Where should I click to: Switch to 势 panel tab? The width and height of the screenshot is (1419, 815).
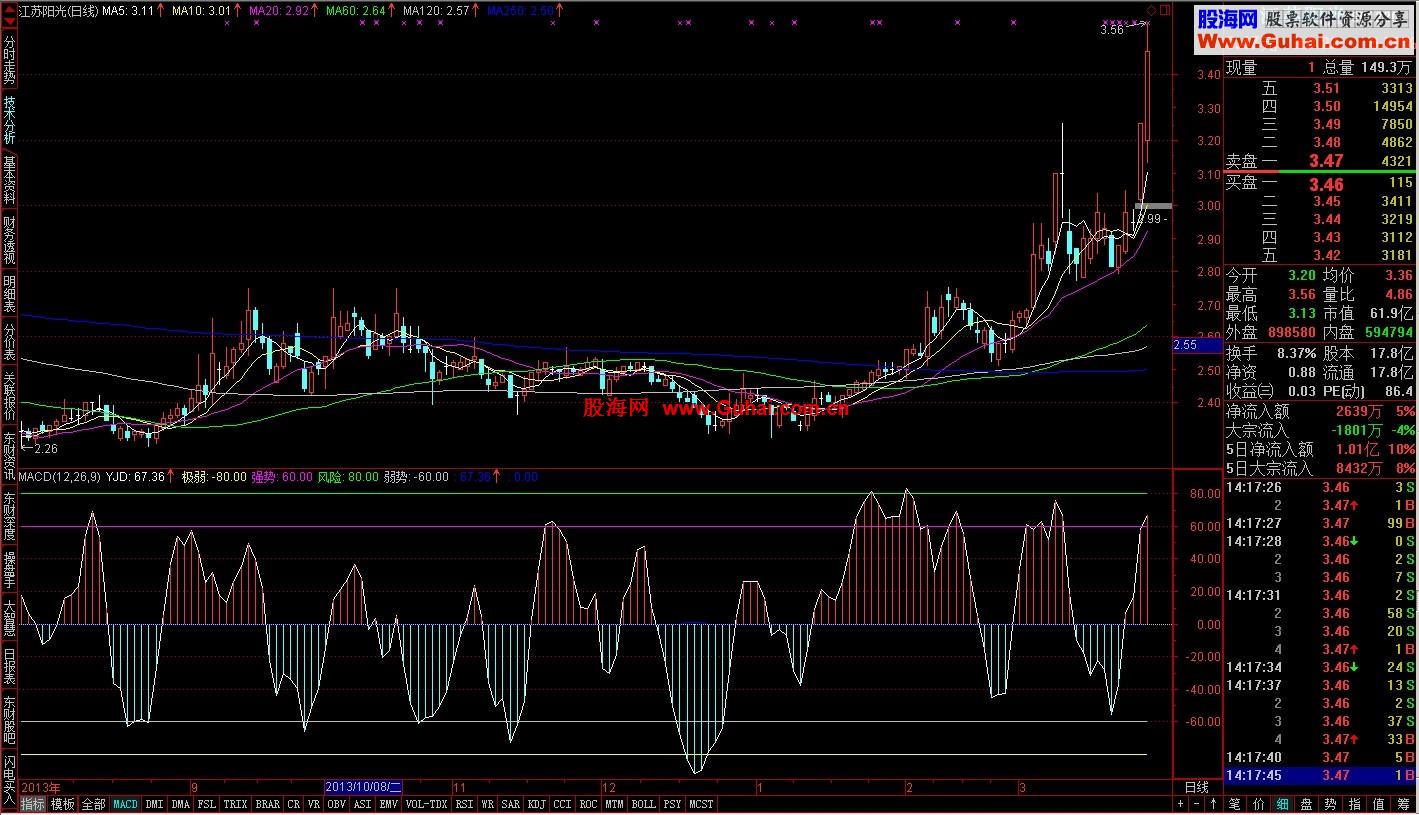tap(1330, 804)
